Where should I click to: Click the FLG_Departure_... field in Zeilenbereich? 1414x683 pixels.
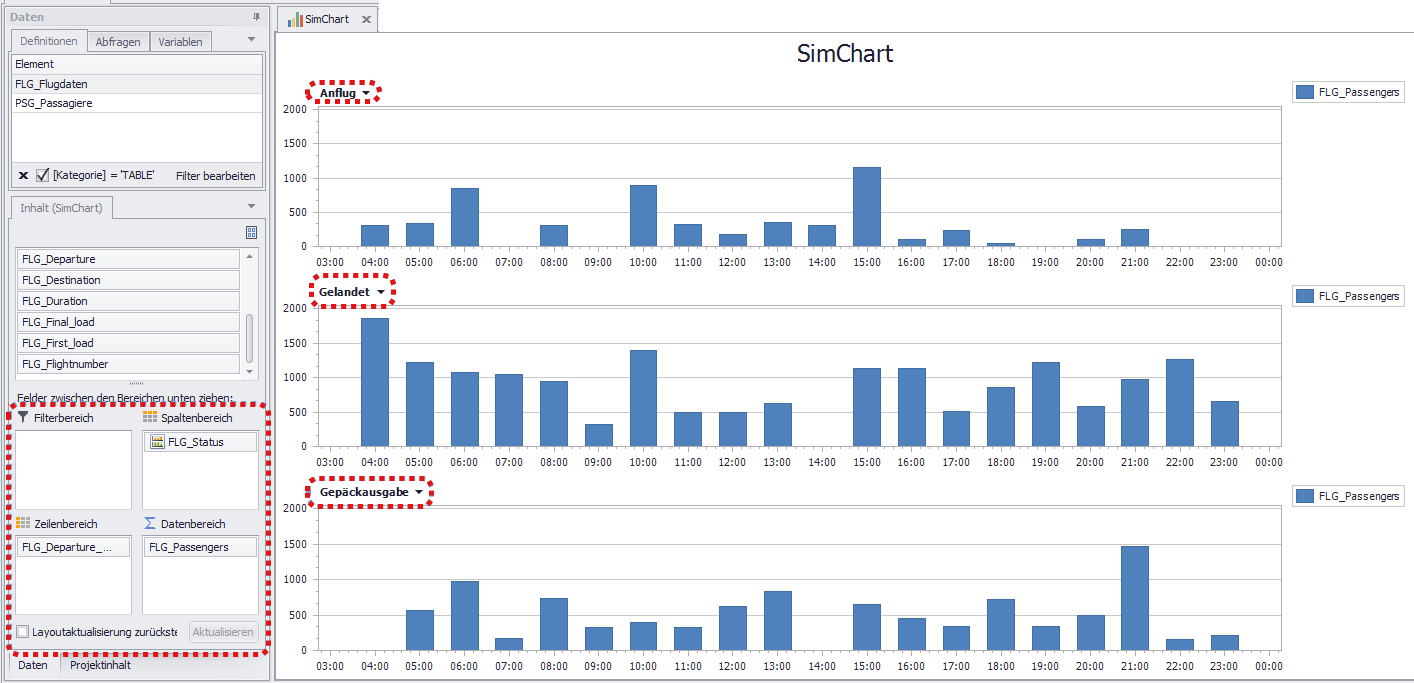pos(74,547)
